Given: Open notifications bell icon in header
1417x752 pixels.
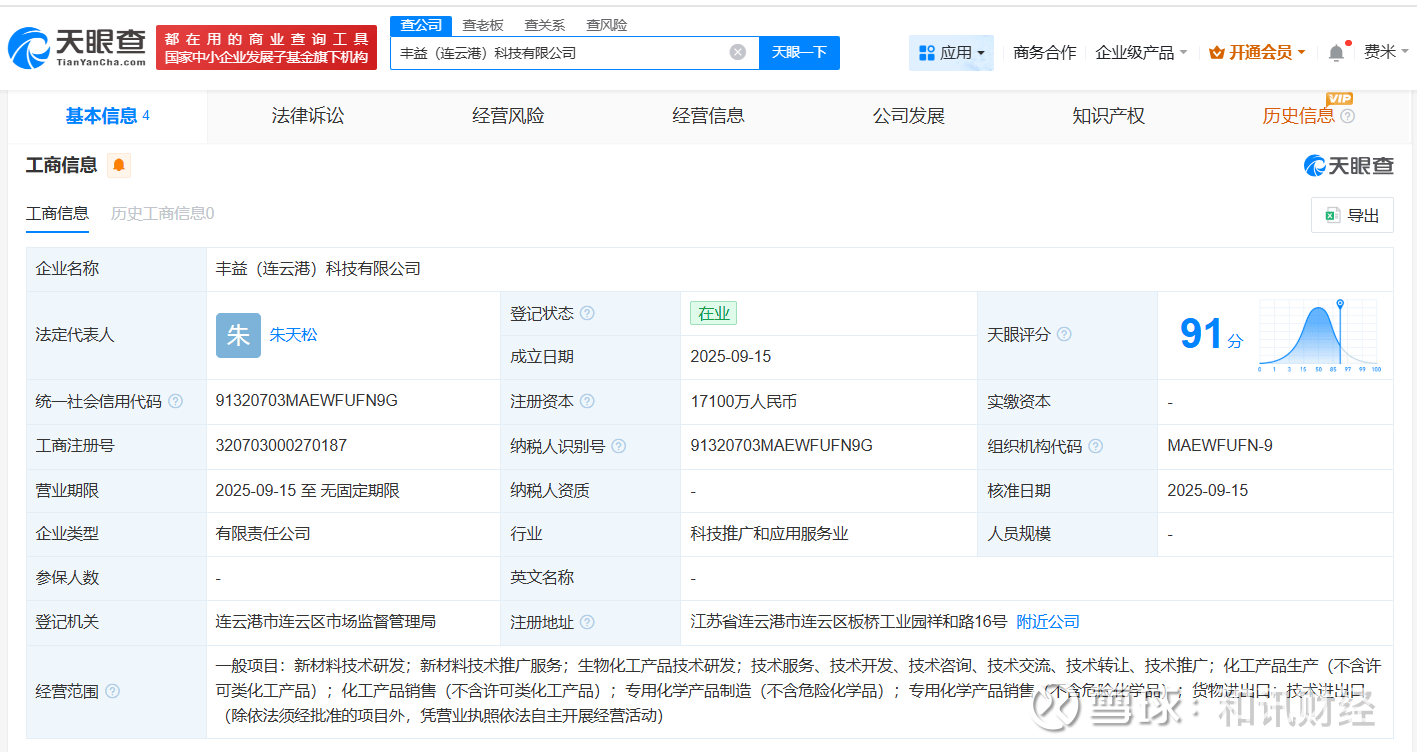Looking at the screenshot, I should (1336, 53).
